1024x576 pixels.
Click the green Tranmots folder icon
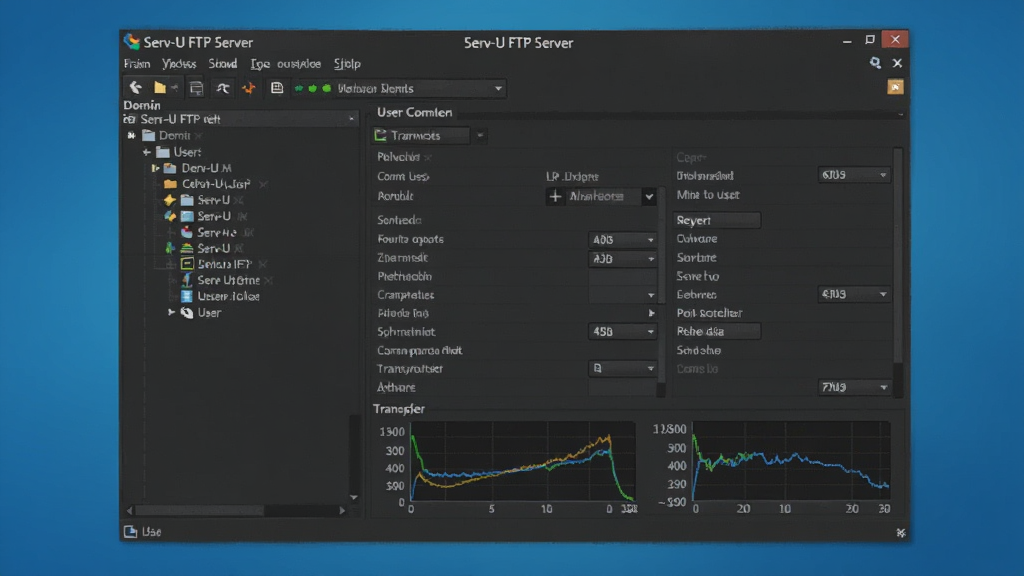coord(381,135)
